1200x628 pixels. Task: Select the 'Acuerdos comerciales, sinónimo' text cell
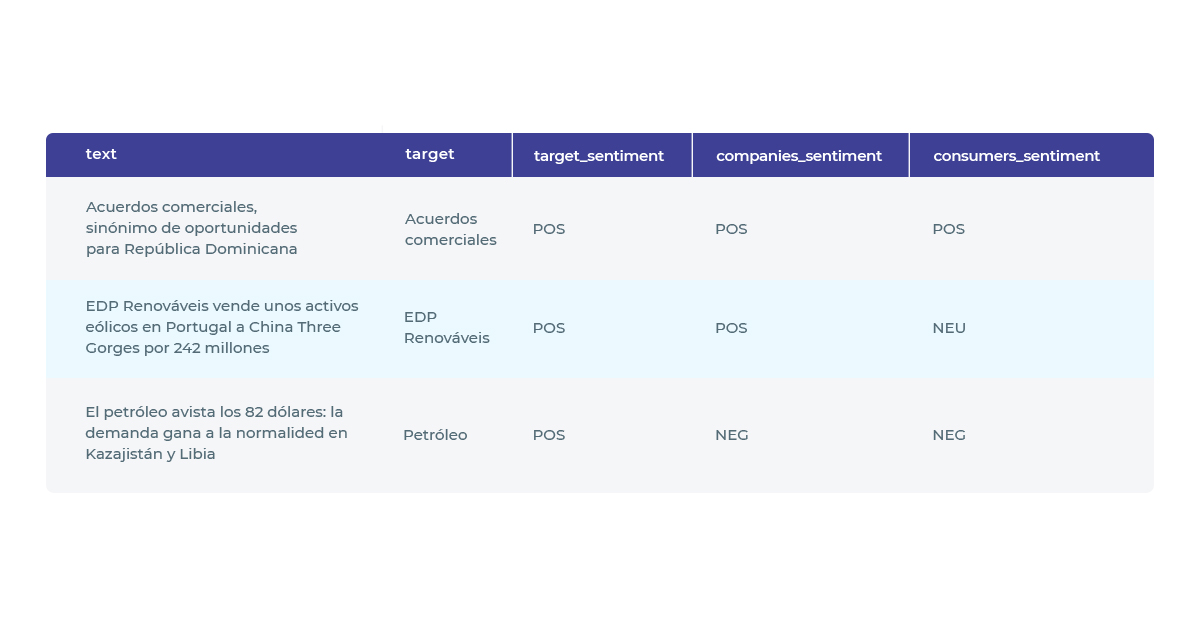[x=192, y=228]
